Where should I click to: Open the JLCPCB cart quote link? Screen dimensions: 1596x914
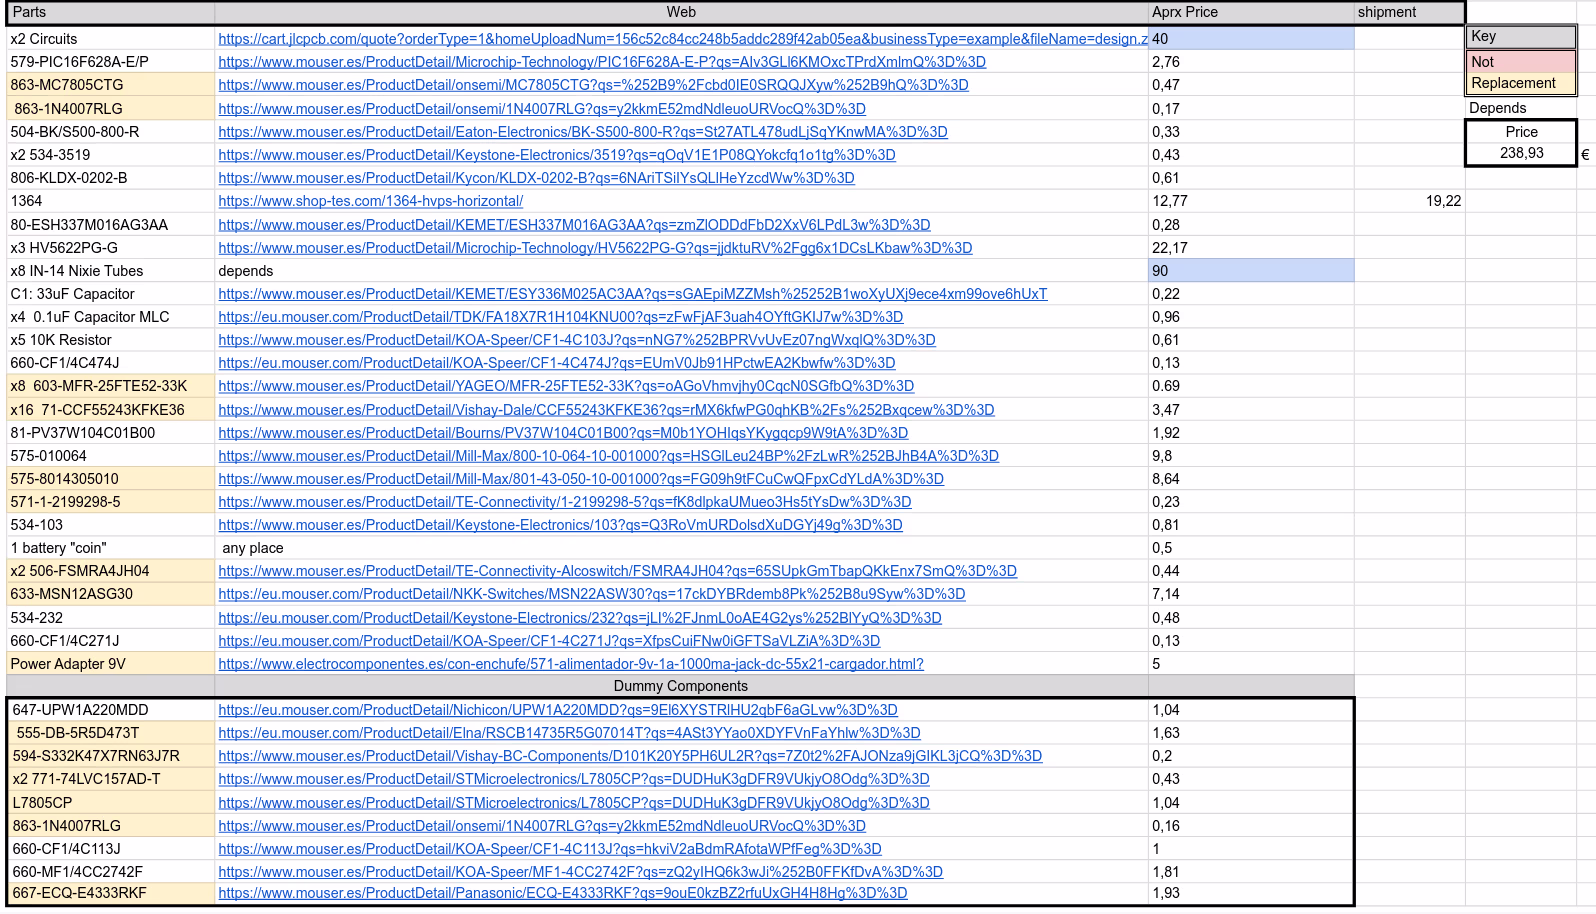point(682,39)
